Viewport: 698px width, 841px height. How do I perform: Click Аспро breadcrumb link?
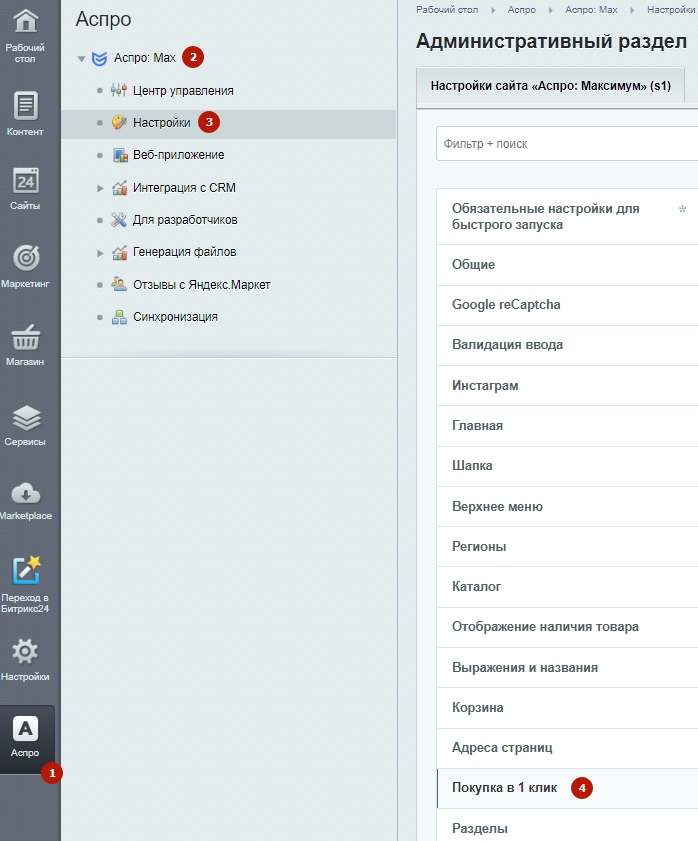click(521, 10)
